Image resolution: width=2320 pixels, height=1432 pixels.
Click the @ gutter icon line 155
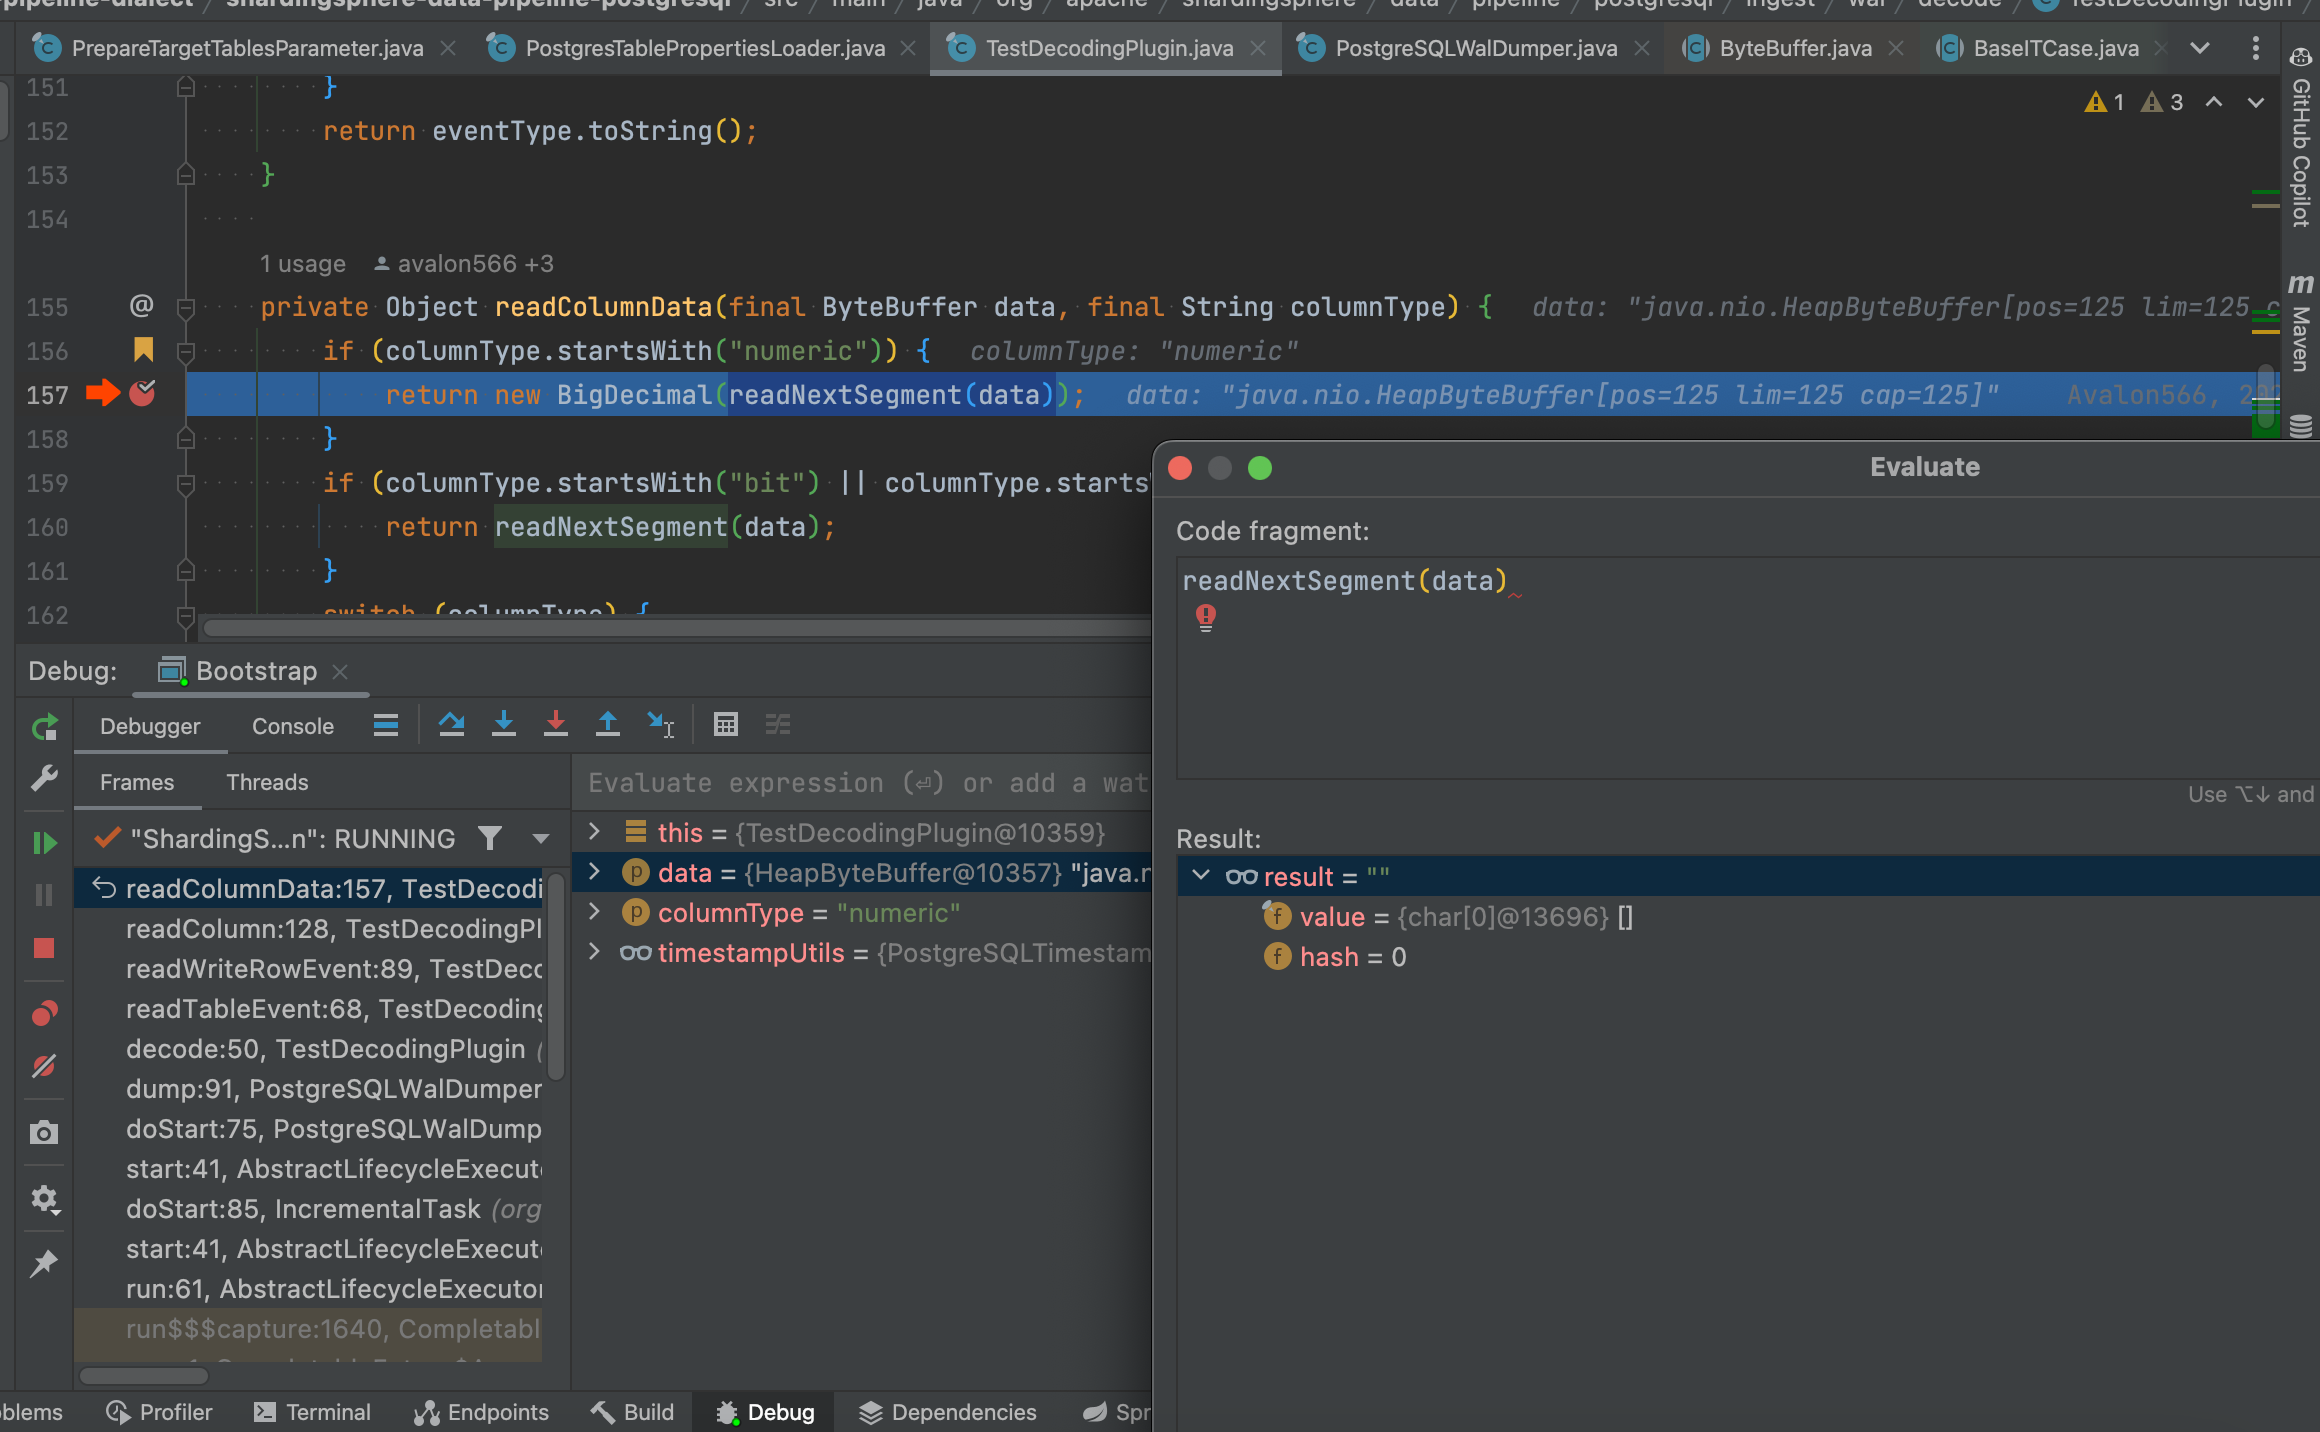coord(142,305)
